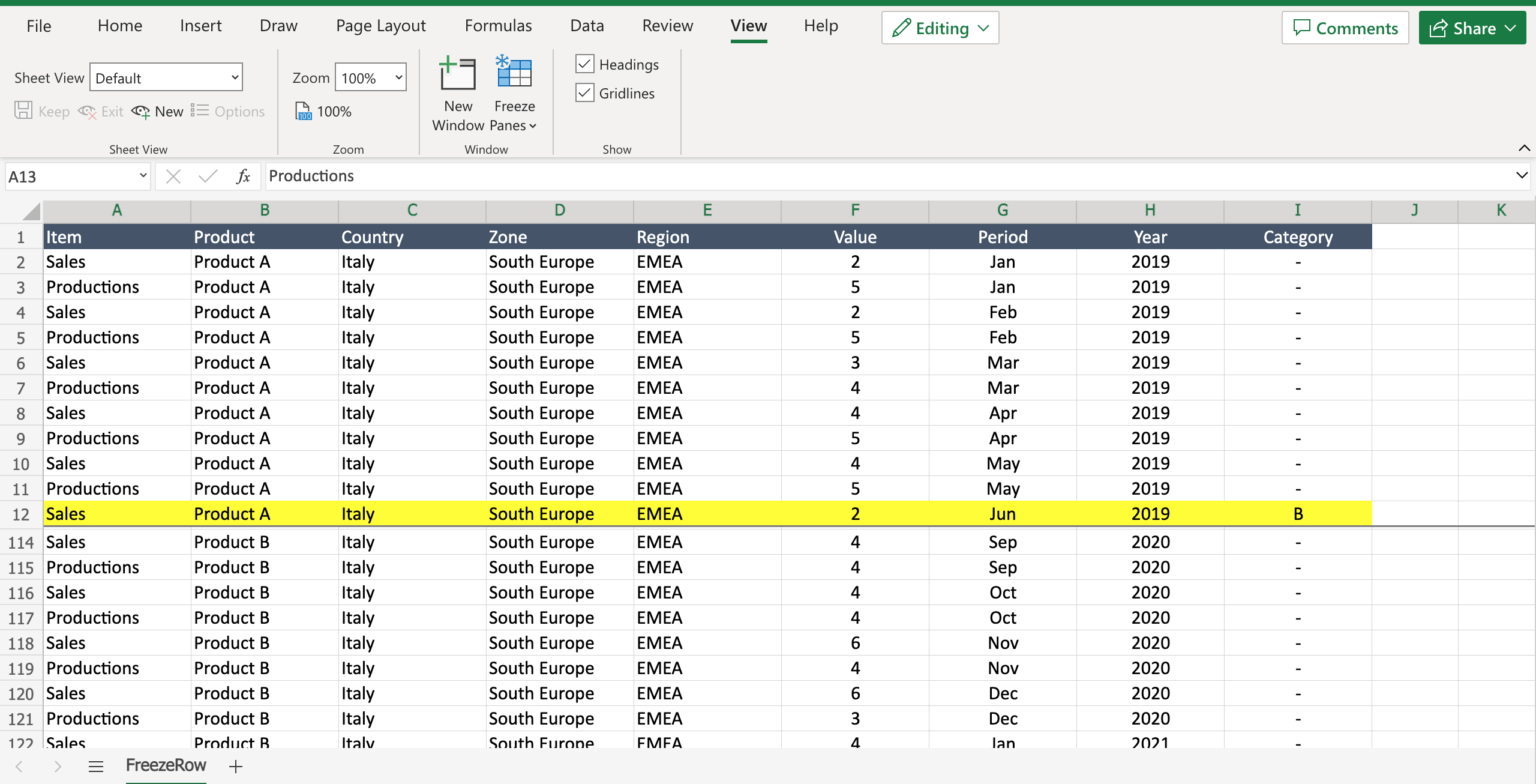Cancel entry using the X icon beside the formula bar
This screenshot has height=784, width=1536.
pos(172,176)
